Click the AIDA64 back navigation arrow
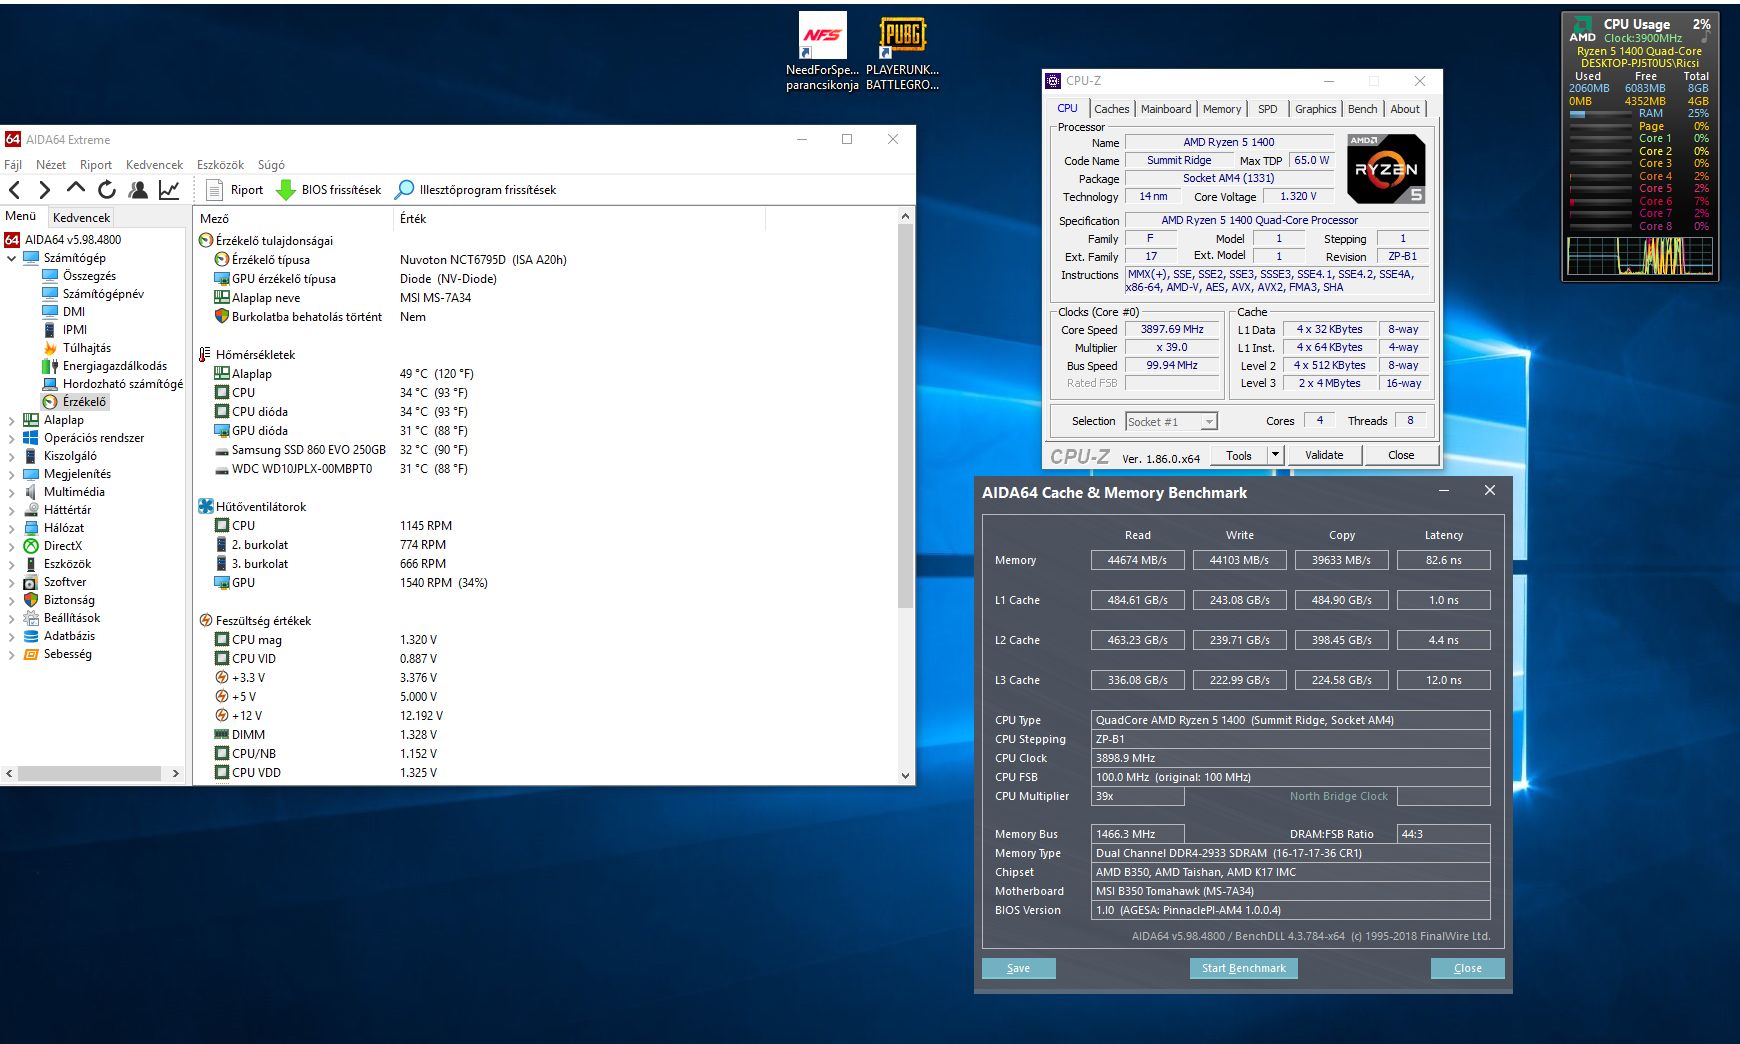Screen dimensions: 1740x1044 14,190
